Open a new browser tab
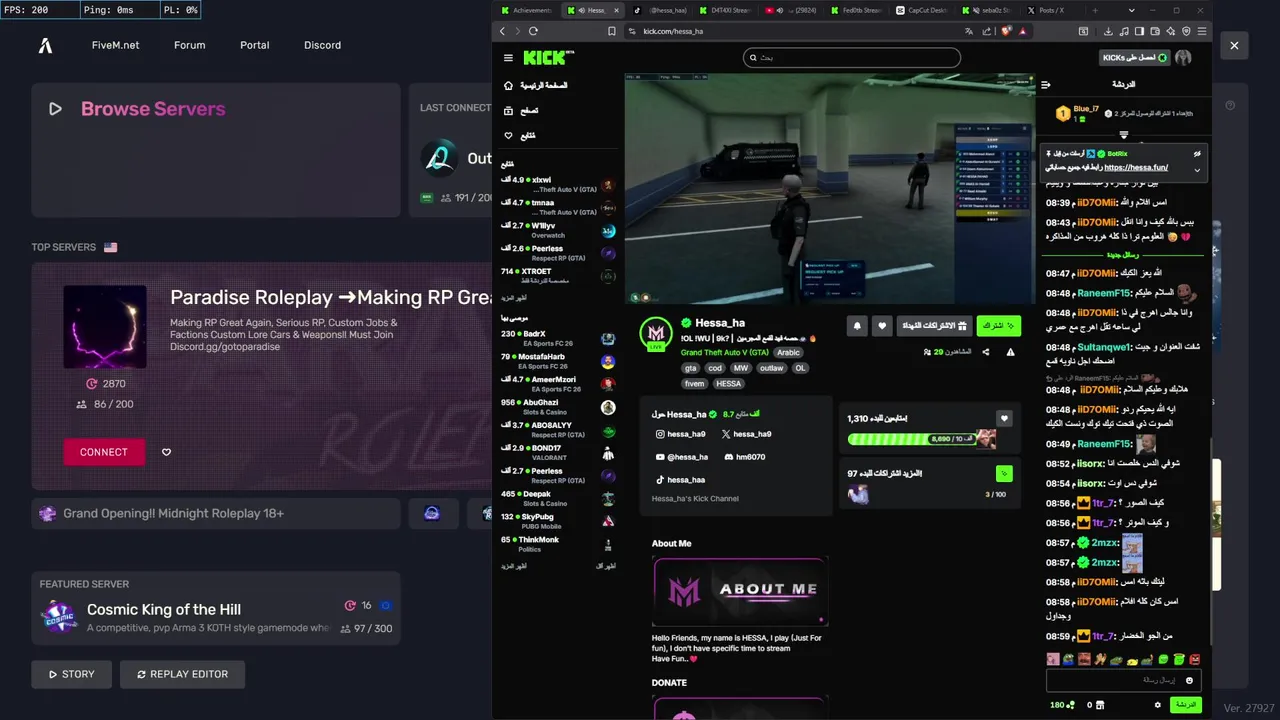Viewport: 1280px width, 720px height. [1095, 10]
